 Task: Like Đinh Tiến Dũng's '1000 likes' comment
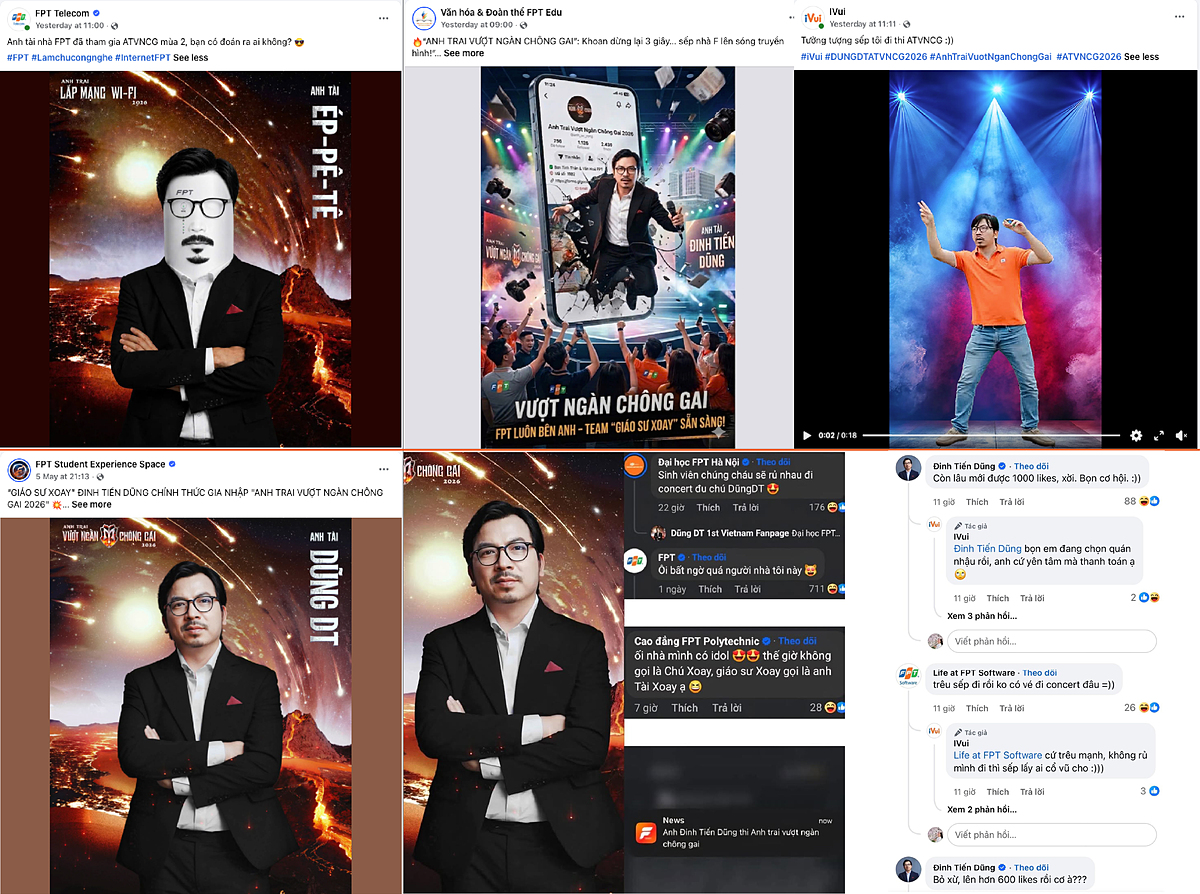click(x=977, y=502)
